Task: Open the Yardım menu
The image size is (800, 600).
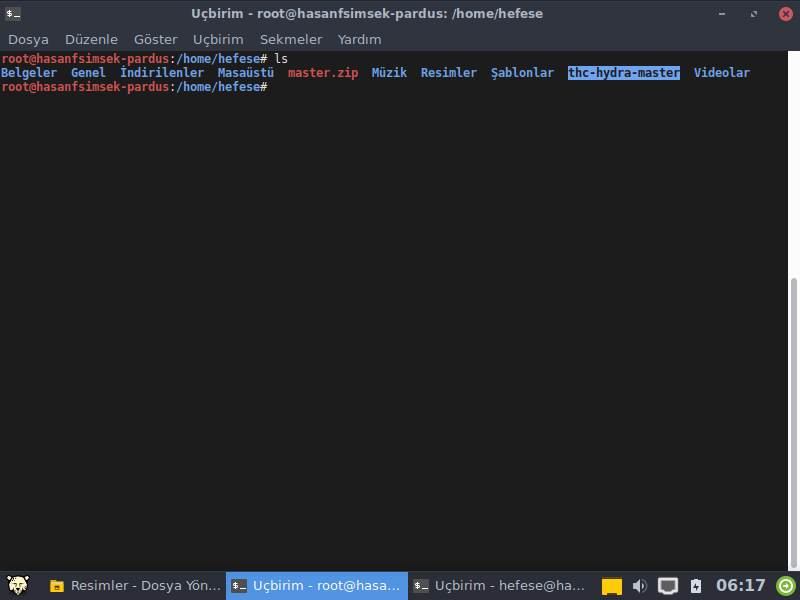Action: [x=360, y=39]
